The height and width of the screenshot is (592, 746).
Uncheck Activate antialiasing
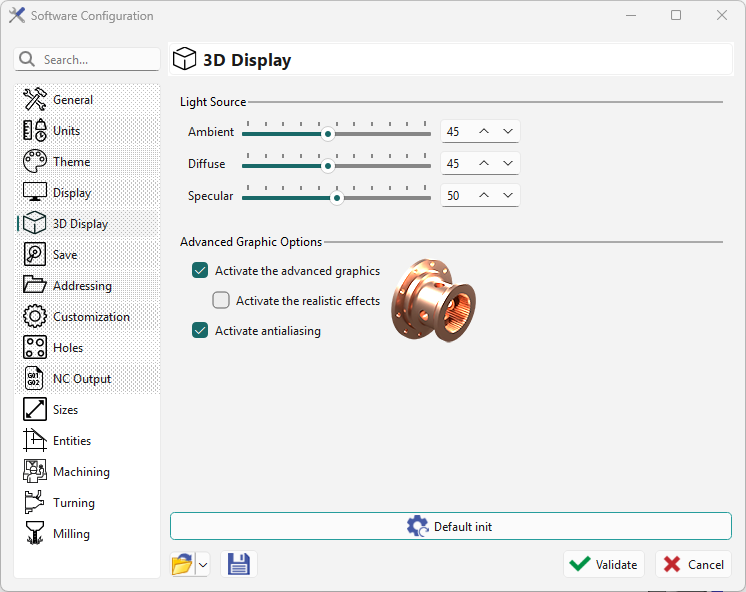click(x=200, y=331)
